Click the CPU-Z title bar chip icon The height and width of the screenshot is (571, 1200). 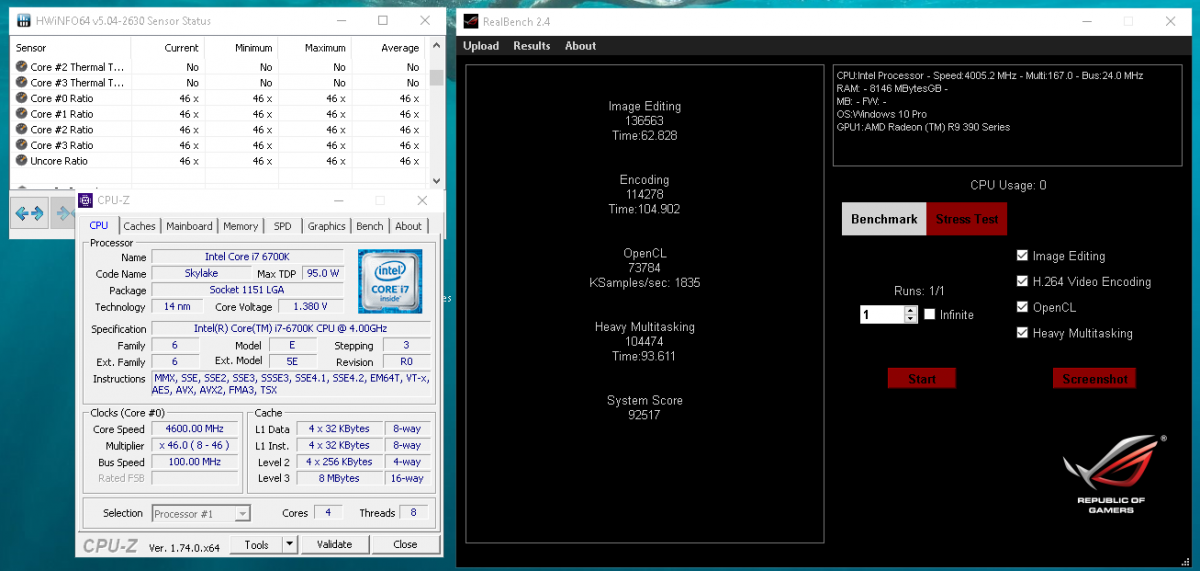[85, 200]
